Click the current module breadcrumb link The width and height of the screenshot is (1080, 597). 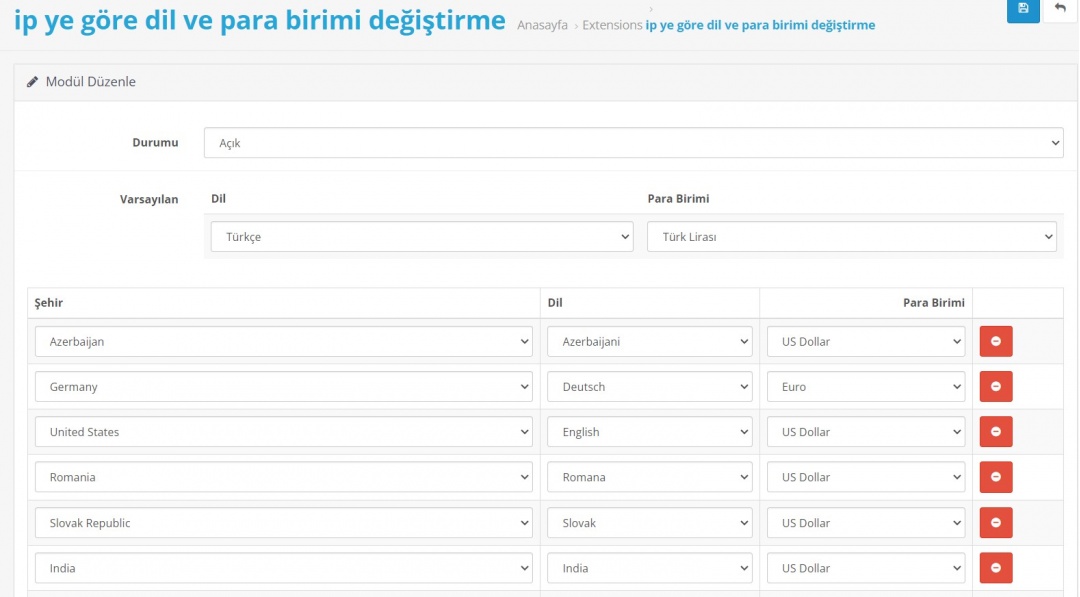coord(760,25)
